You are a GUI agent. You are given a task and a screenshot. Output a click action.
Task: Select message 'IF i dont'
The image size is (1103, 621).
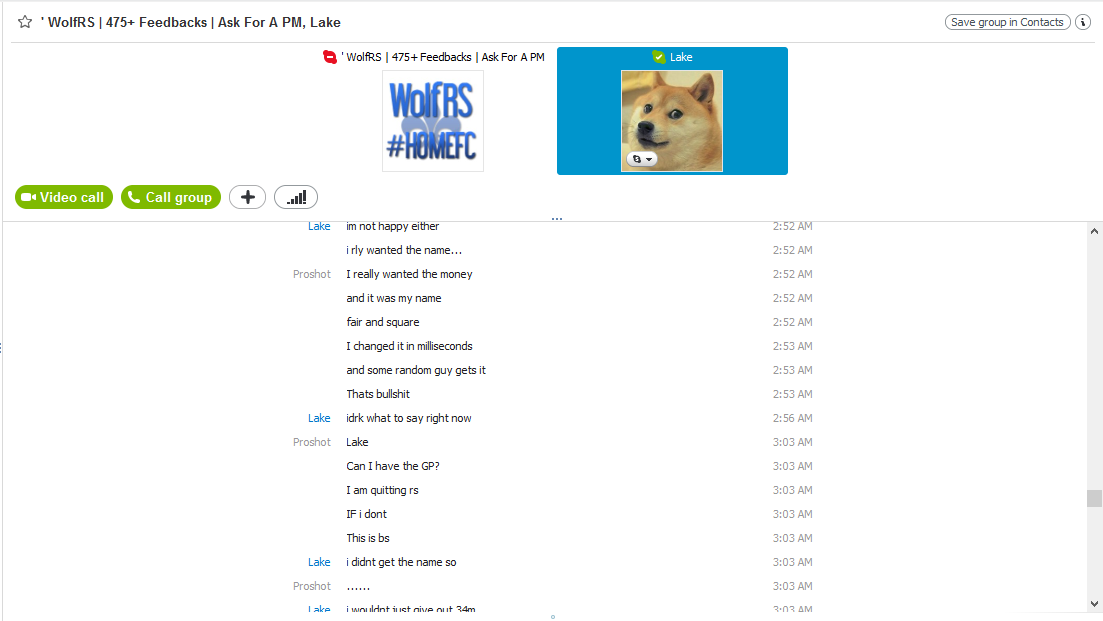click(366, 514)
